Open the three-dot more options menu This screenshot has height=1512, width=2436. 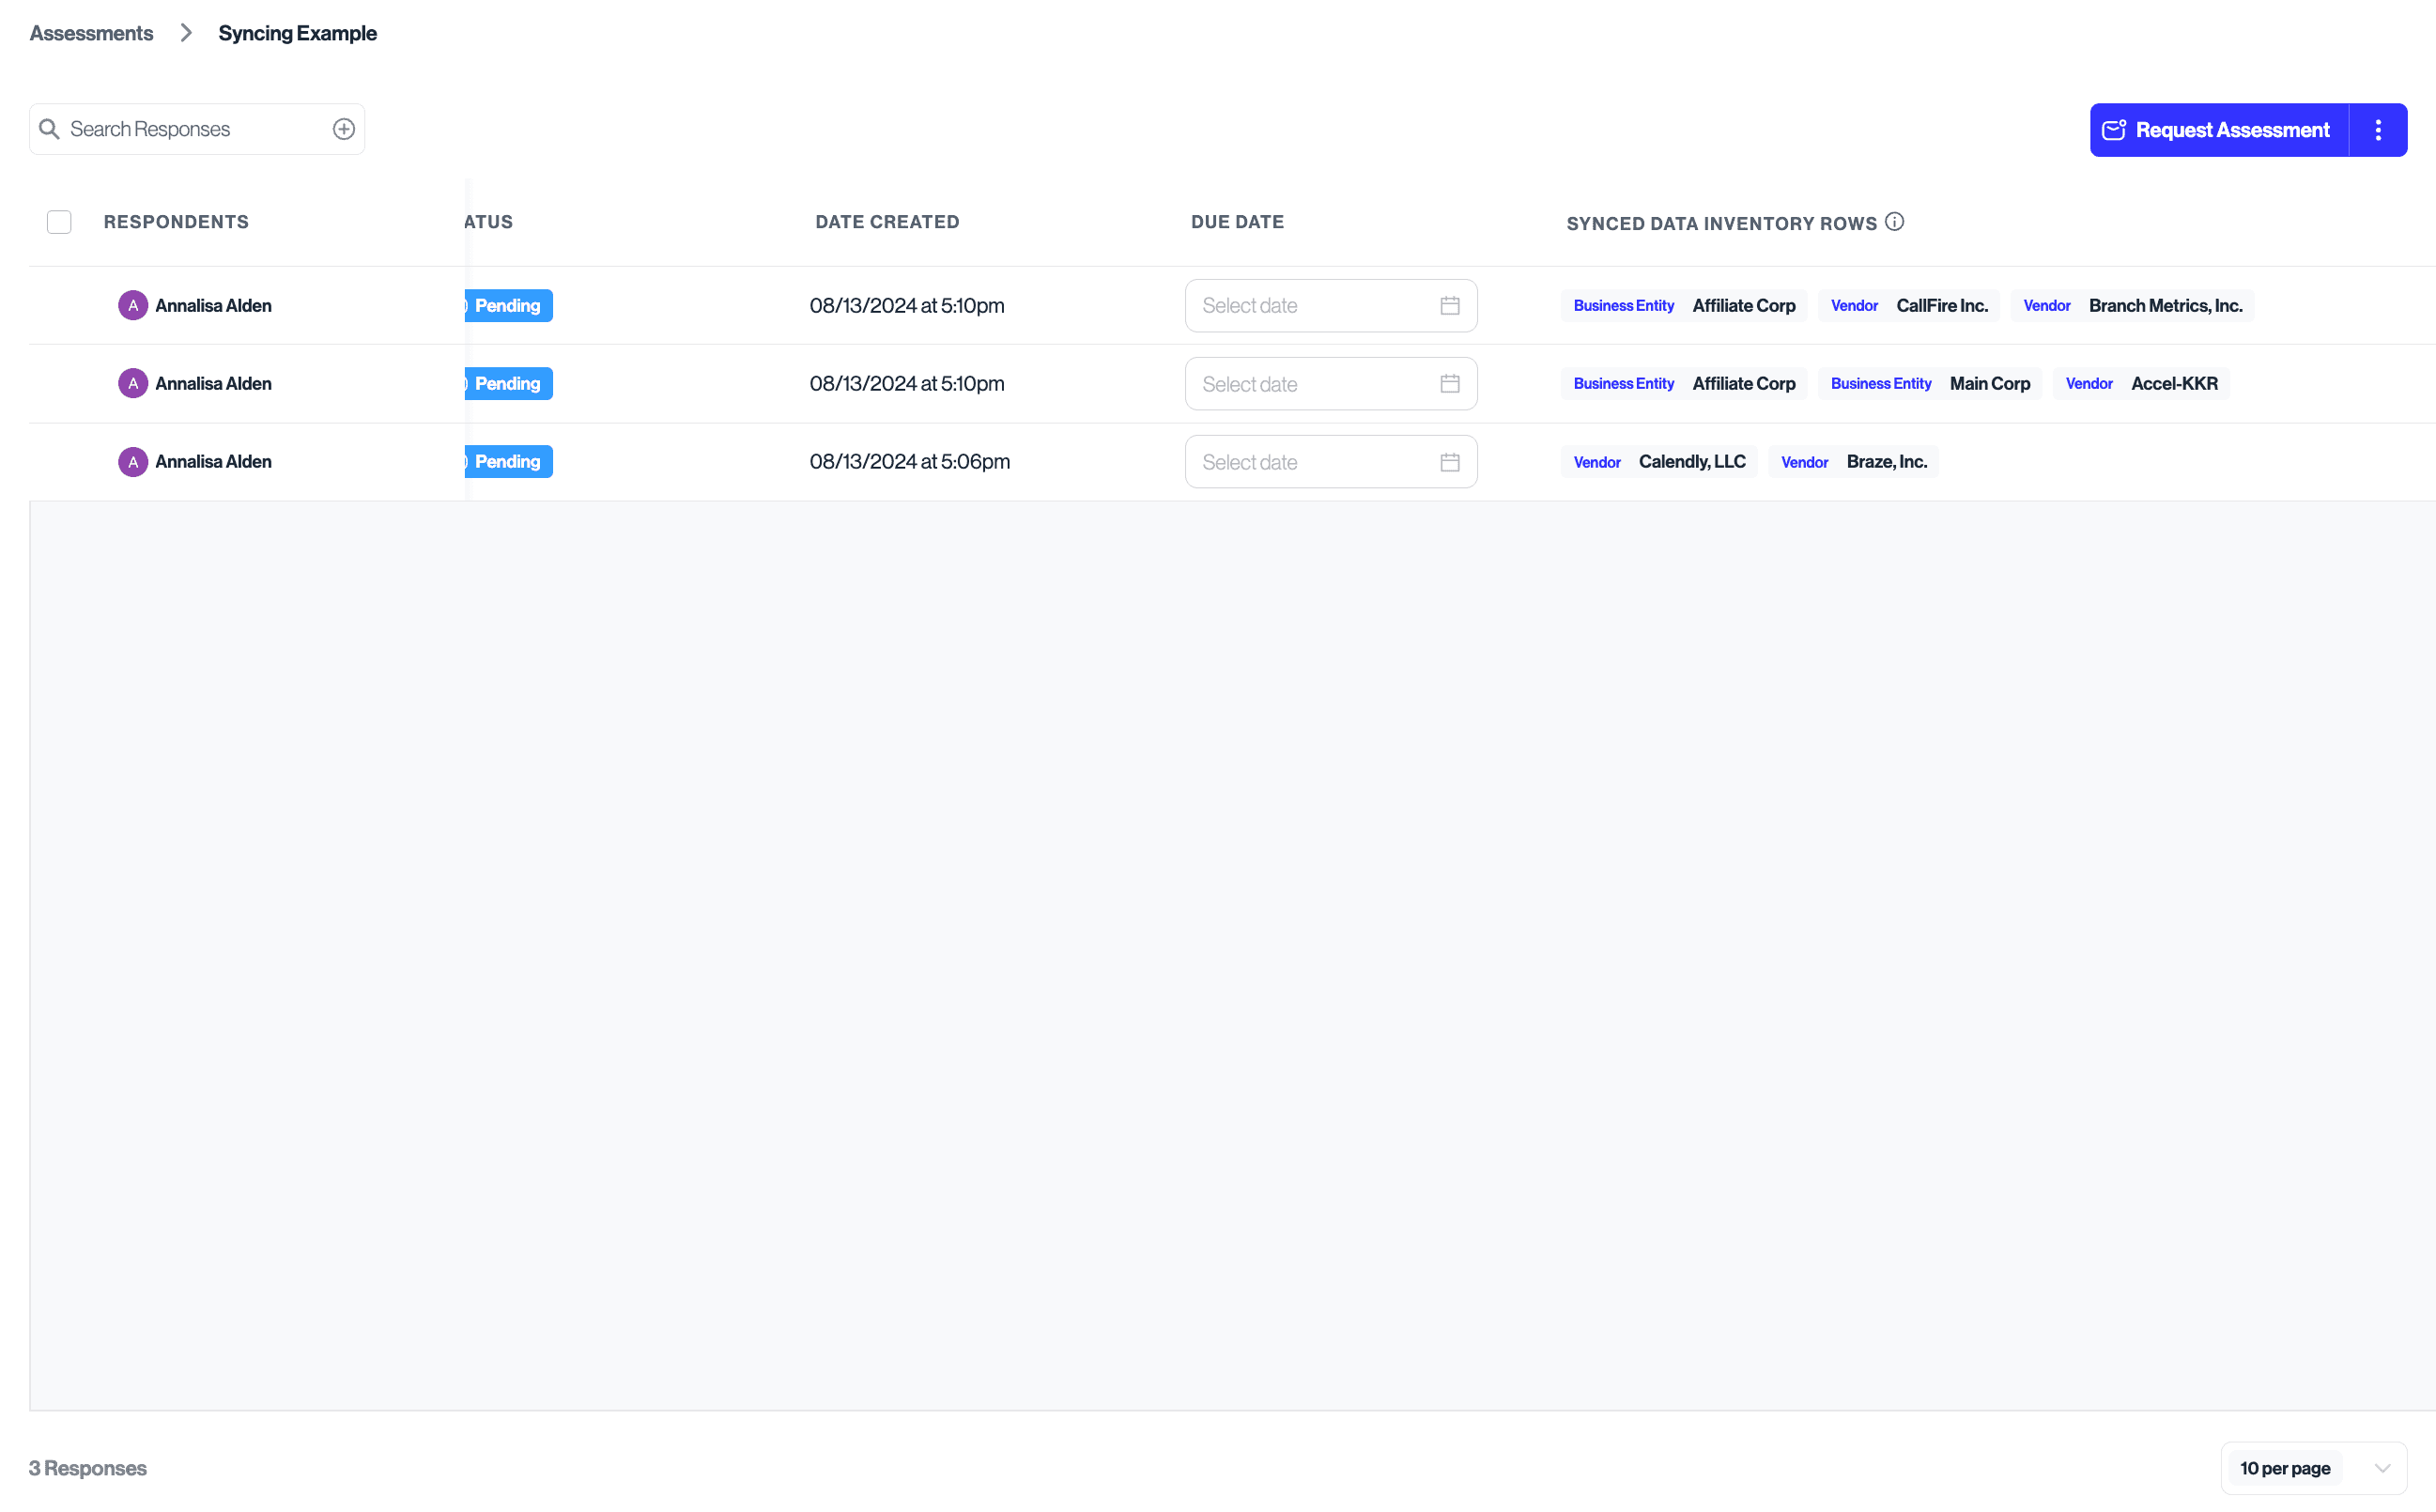[x=2377, y=130]
